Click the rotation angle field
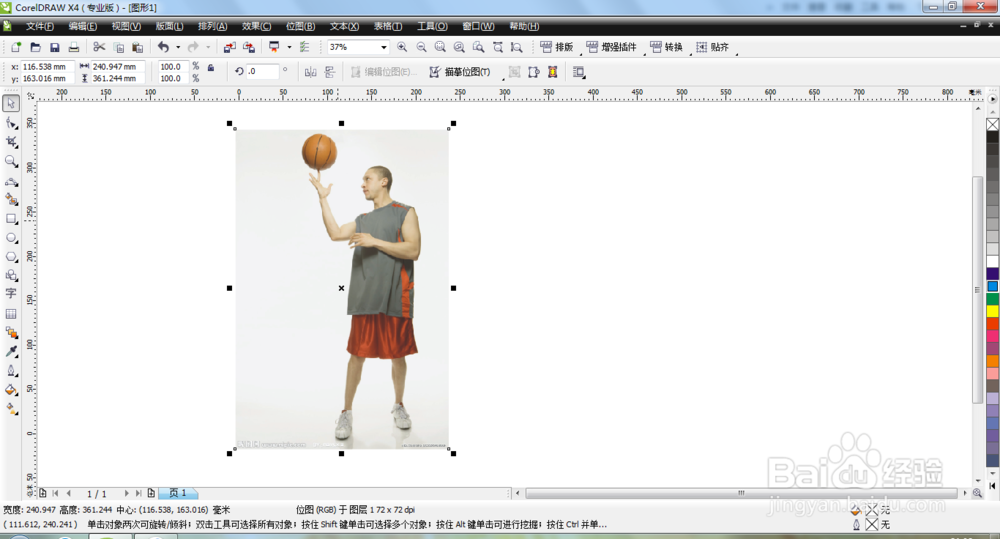Image resolution: width=1000 pixels, height=539 pixels. (x=263, y=71)
